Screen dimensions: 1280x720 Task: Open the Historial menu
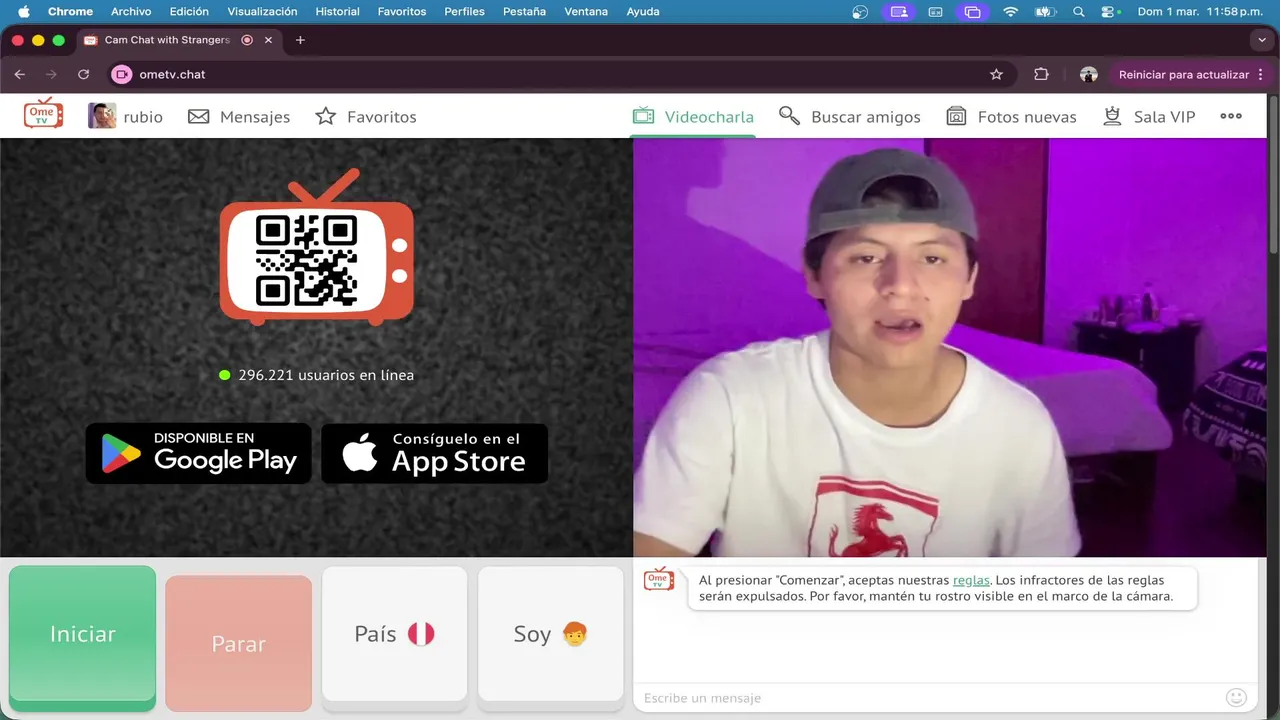tap(337, 12)
